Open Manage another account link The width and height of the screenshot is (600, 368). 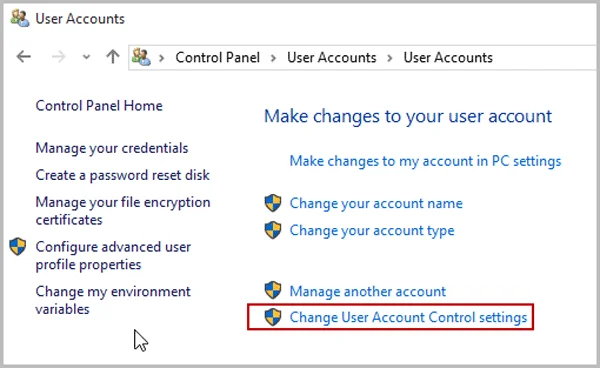367,291
